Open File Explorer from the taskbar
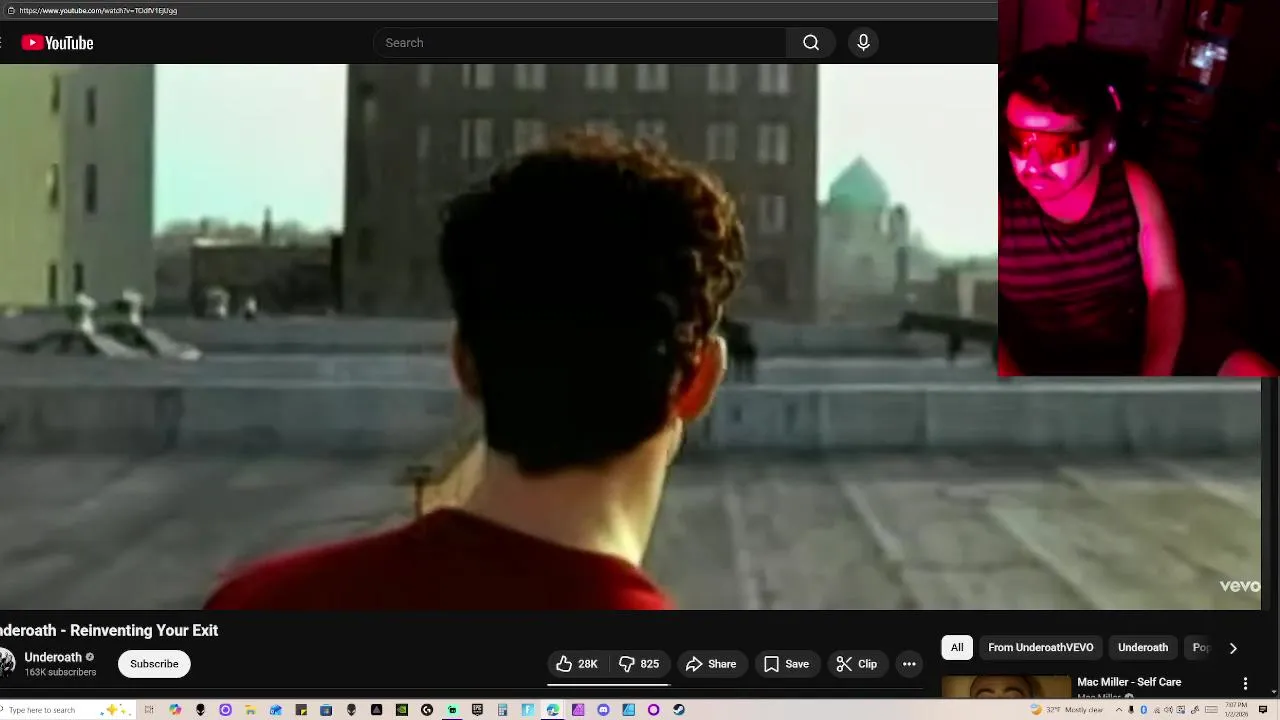 pos(250,710)
